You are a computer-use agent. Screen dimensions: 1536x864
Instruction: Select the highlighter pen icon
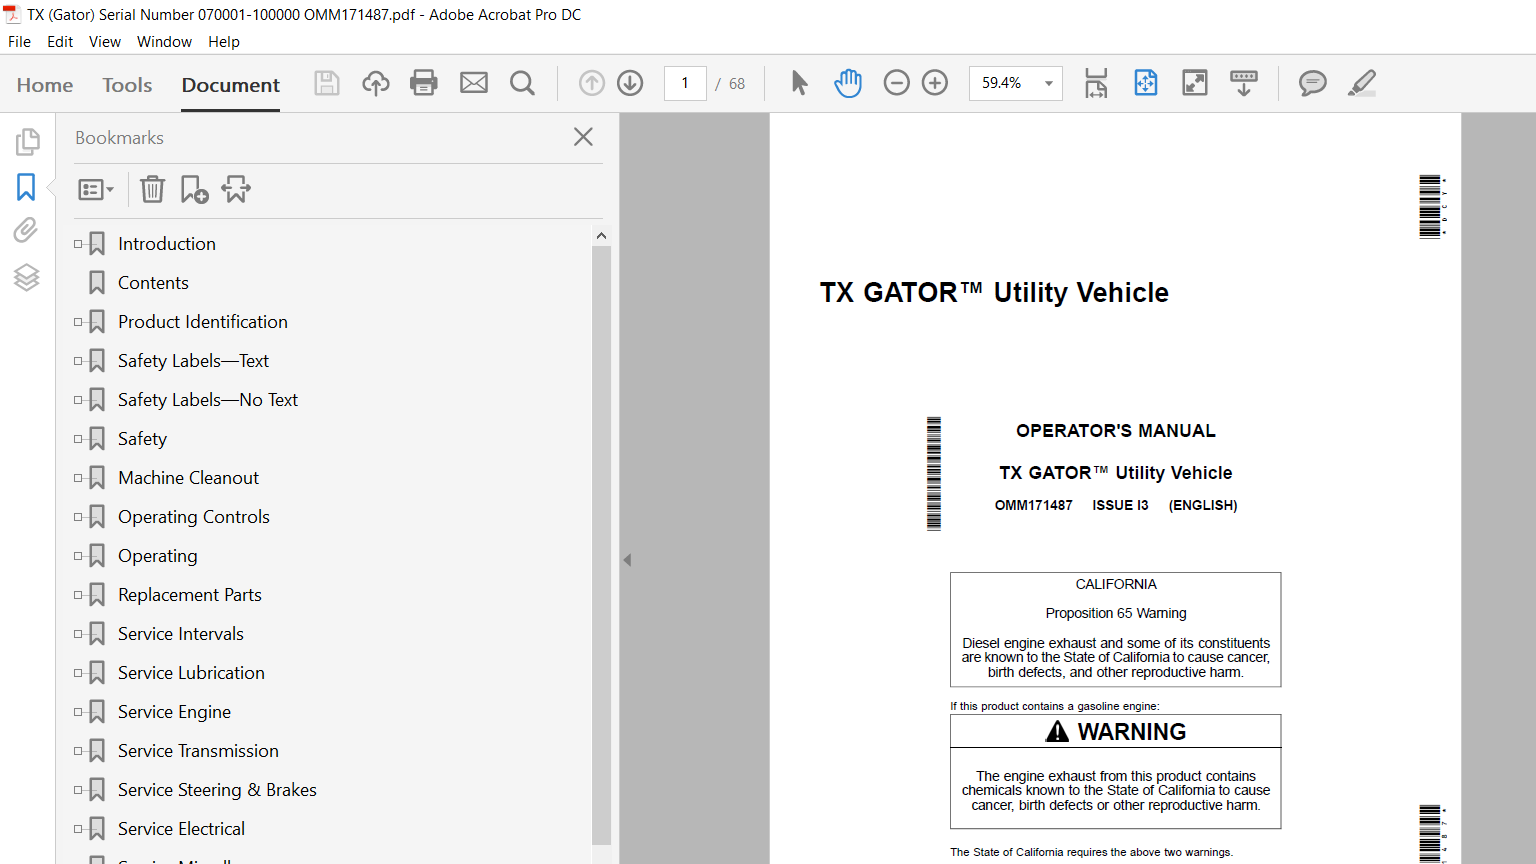point(1362,83)
